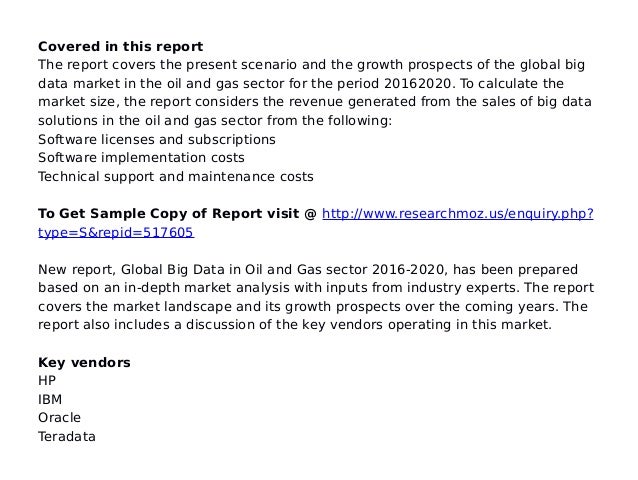Viewport: 638px width, 480px height.
Task: Click 'Software licenses and subscriptions' line
Action: tap(156, 139)
